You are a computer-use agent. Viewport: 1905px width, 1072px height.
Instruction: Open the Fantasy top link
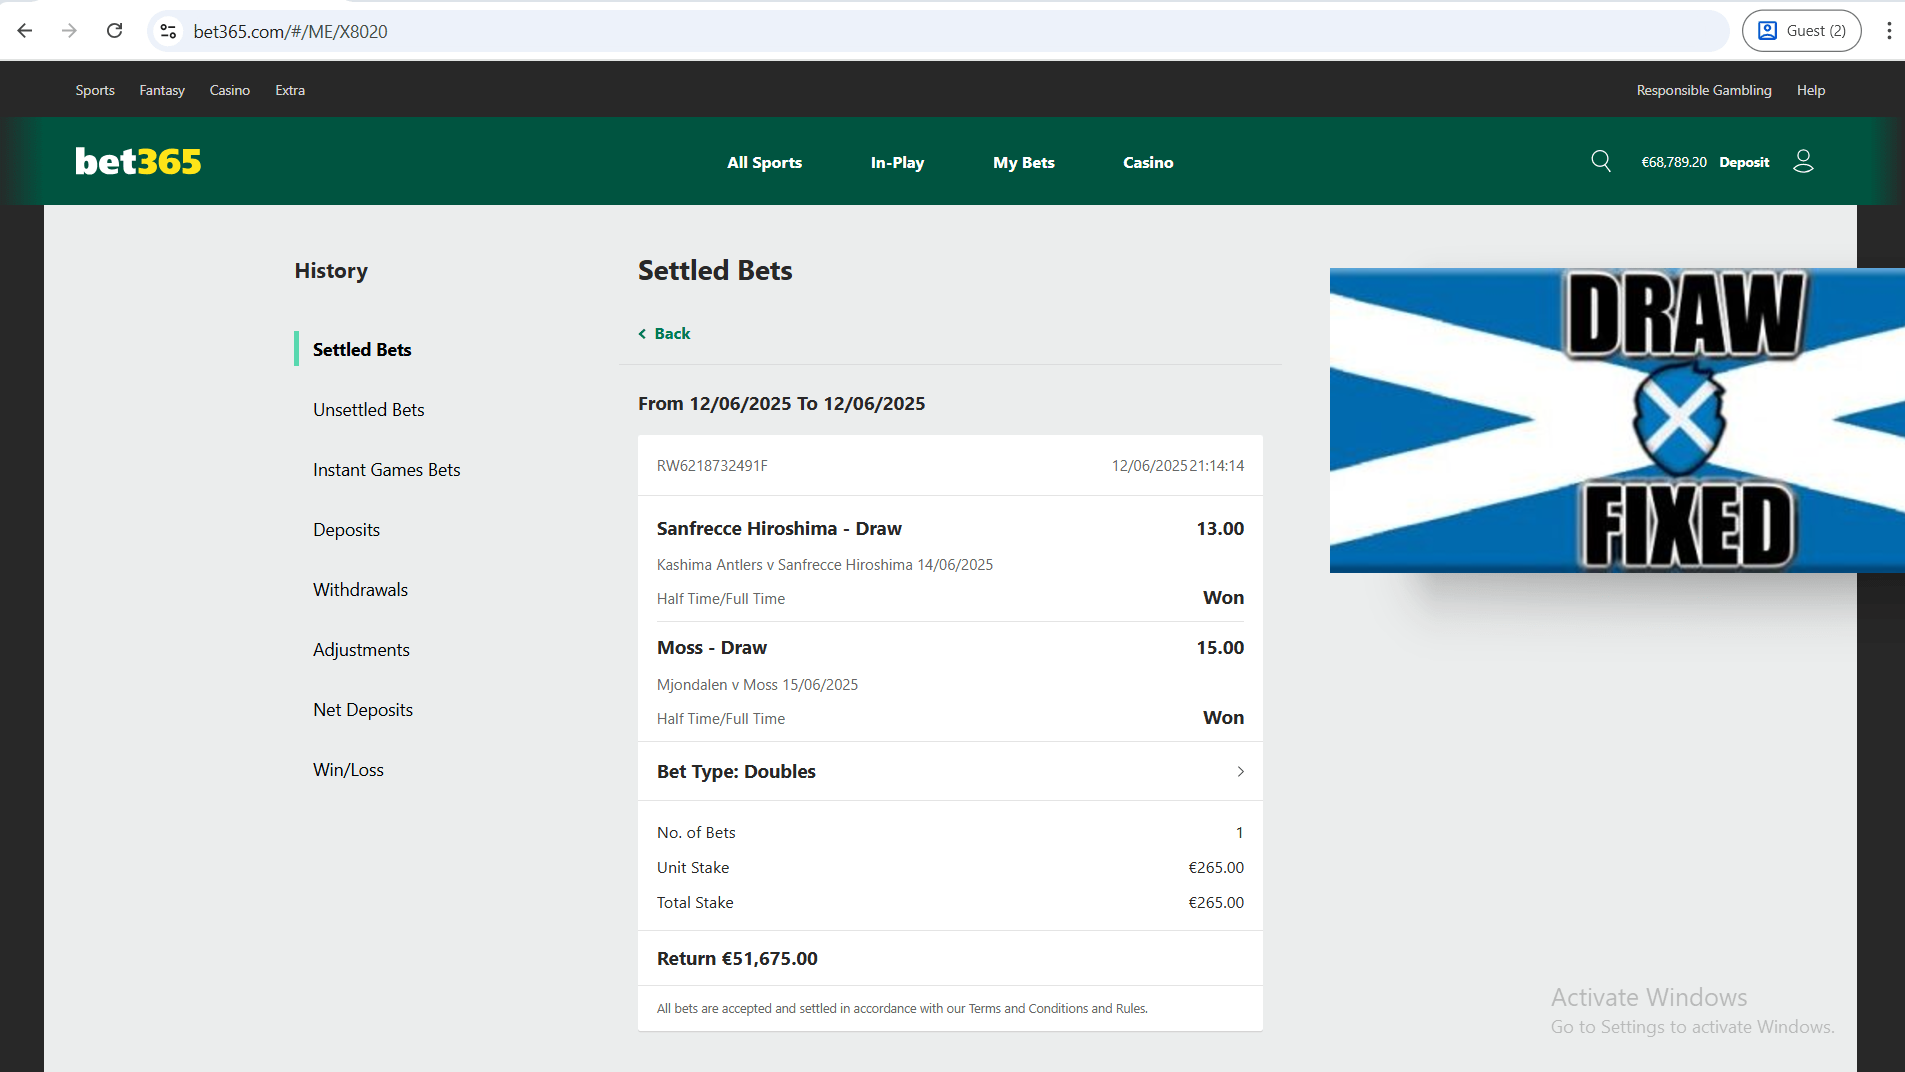(162, 90)
